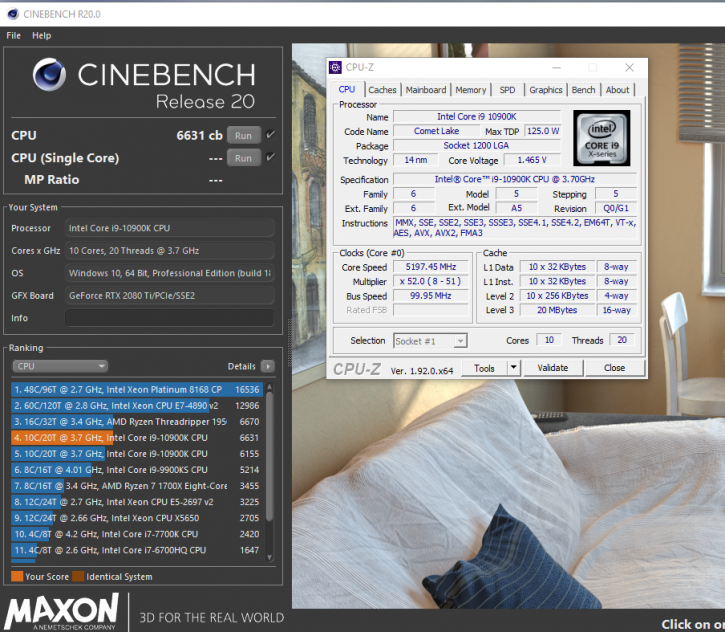Screen dimensions: 725x632
Task: Click the CPU-Z window title icon
Action: pos(335,67)
